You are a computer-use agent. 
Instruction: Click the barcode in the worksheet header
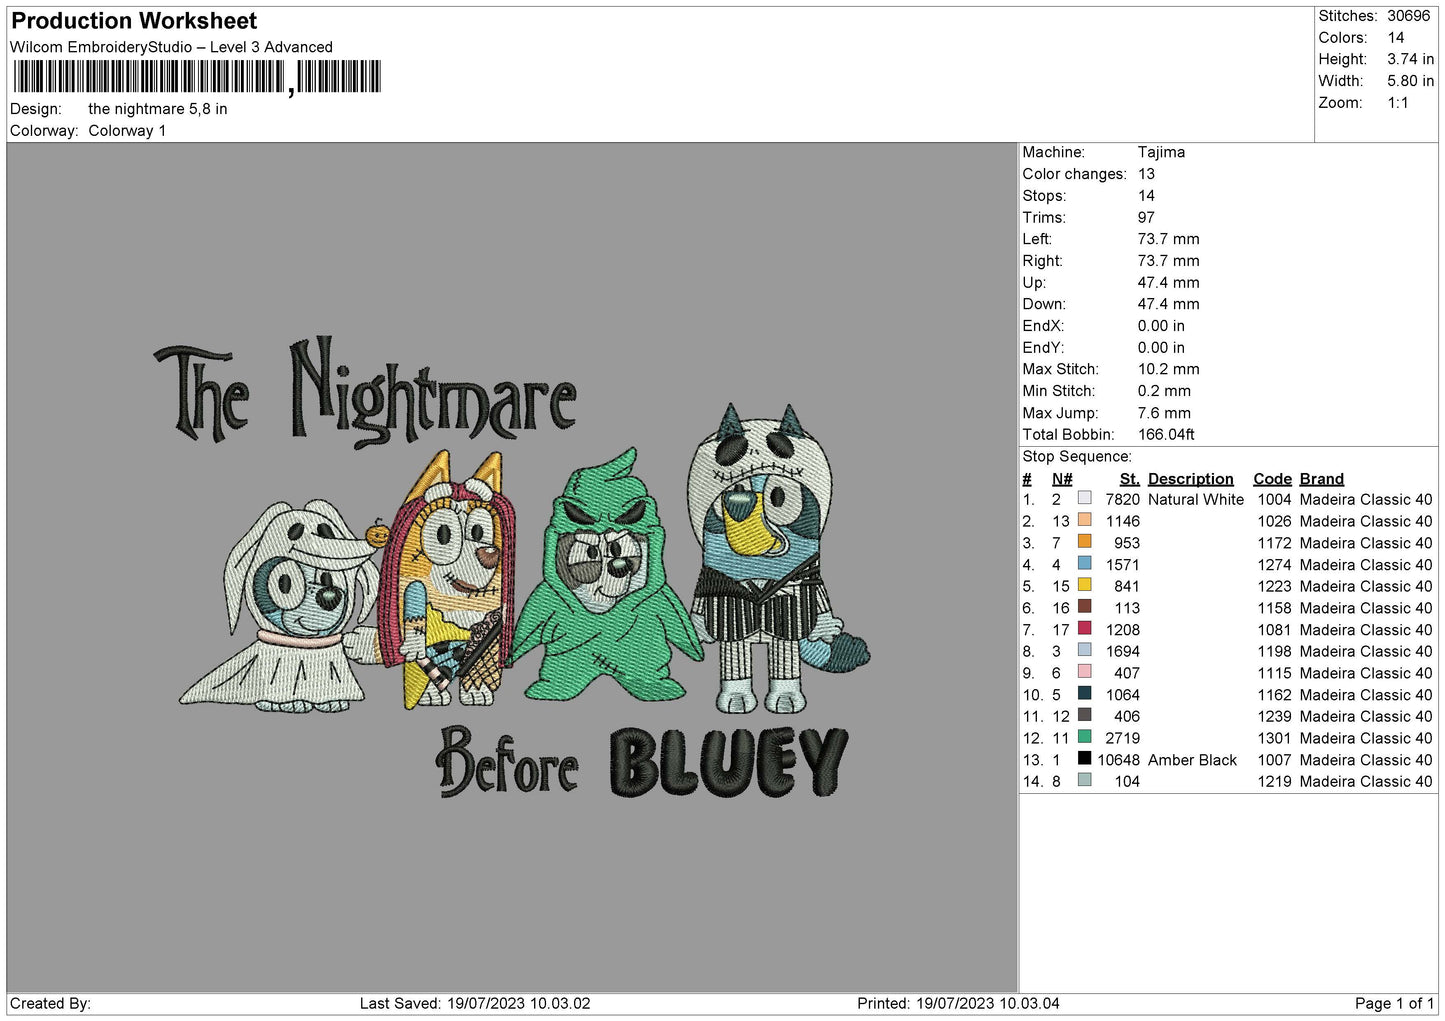(x=197, y=77)
